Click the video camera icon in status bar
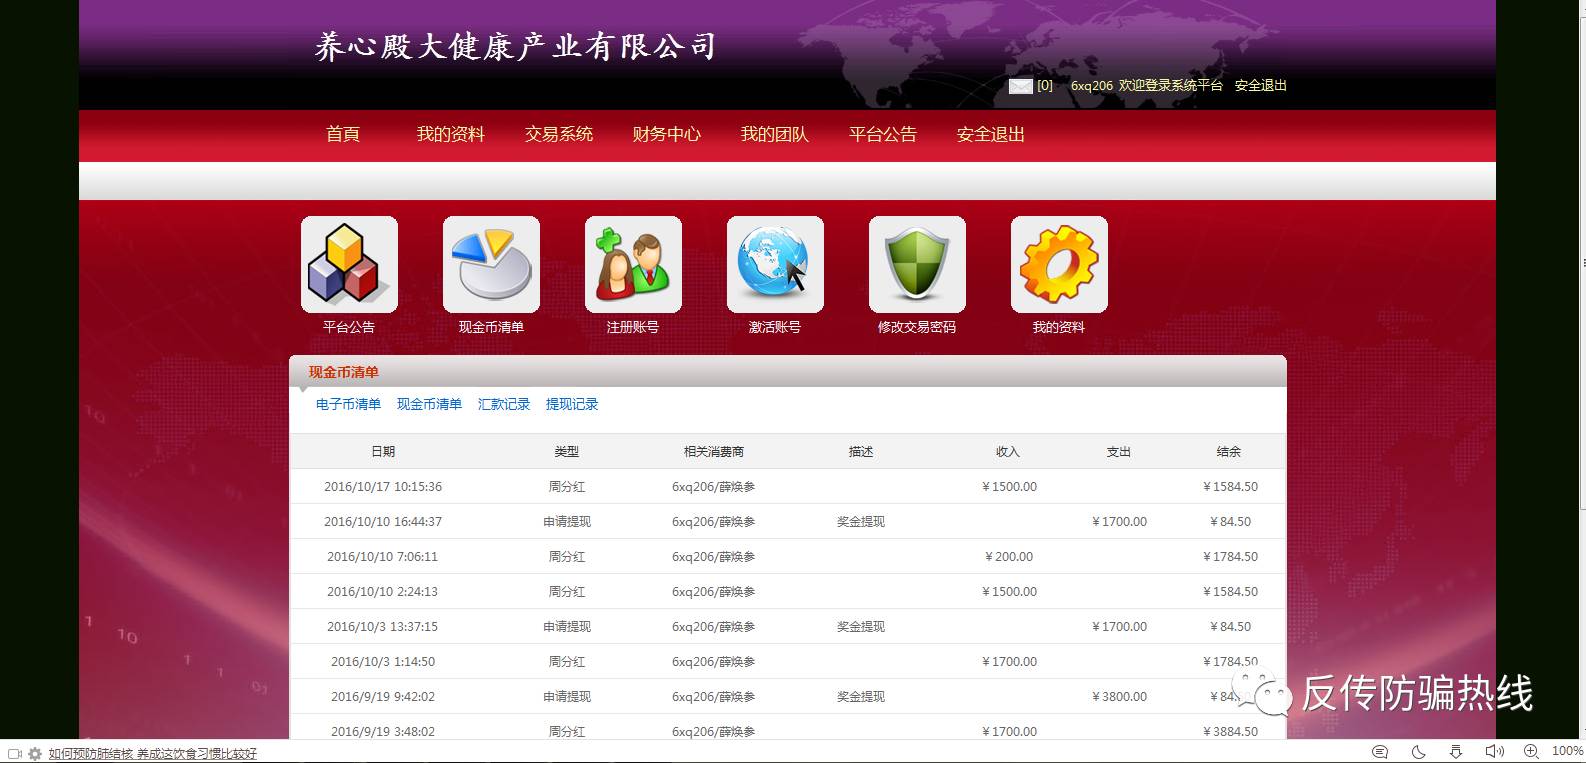This screenshot has width=1586, height=763. click(14, 753)
